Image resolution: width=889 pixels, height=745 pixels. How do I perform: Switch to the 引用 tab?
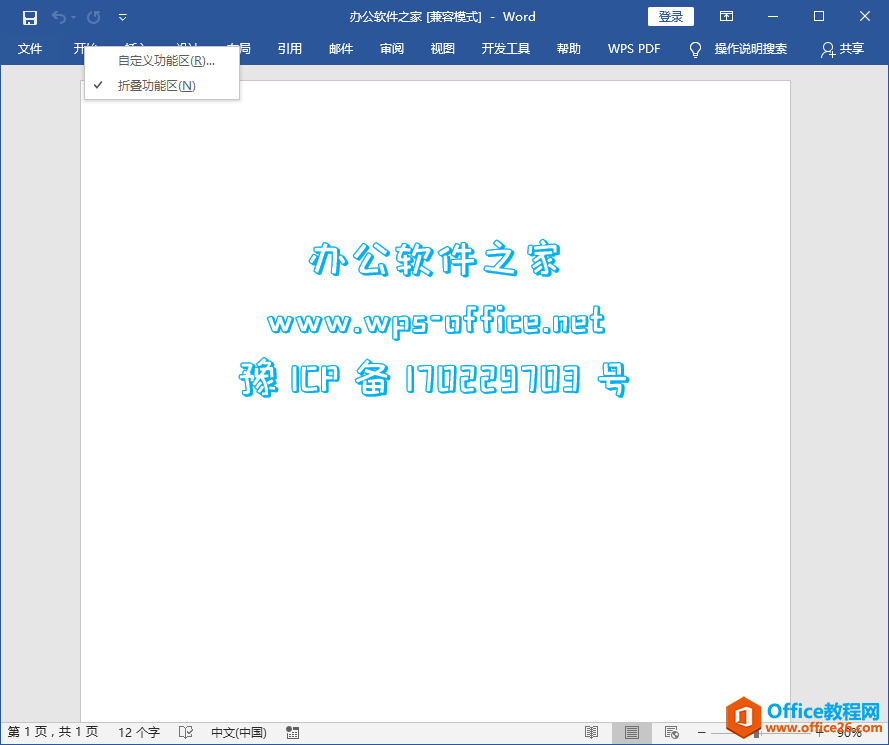(x=290, y=49)
